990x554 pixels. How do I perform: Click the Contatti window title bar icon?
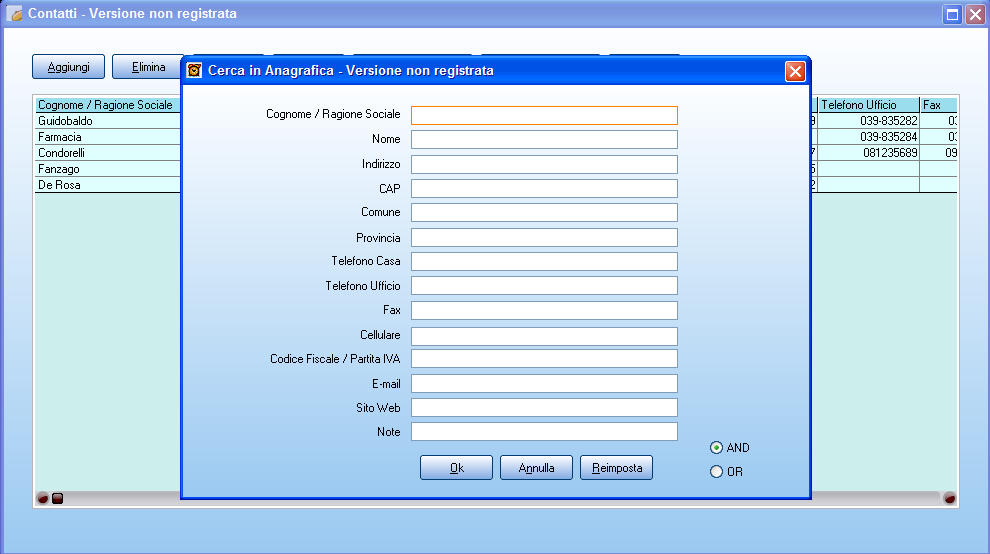tap(15, 13)
